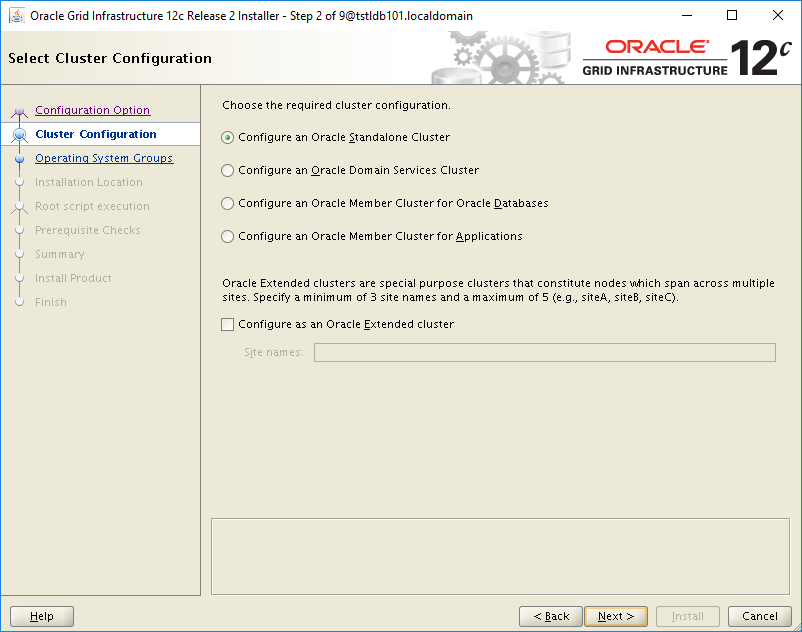Enable Configure as an Oracle Extended cluster
Image resolution: width=802 pixels, height=632 pixels.
pos(227,324)
